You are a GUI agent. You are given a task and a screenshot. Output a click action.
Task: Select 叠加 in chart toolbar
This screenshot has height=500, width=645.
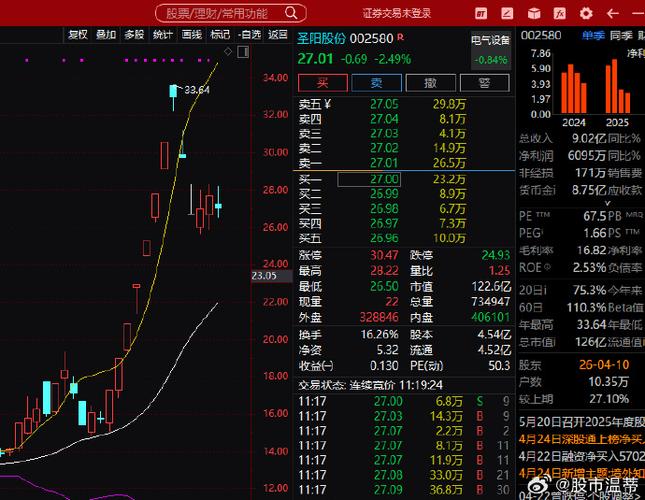[x=106, y=35]
